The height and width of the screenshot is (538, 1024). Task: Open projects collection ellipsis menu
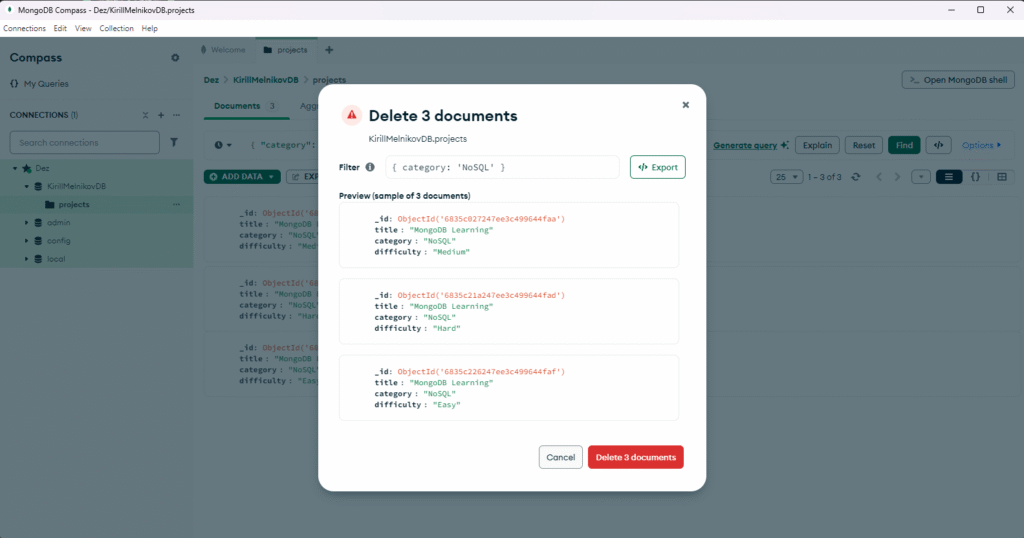click(176, 204)
